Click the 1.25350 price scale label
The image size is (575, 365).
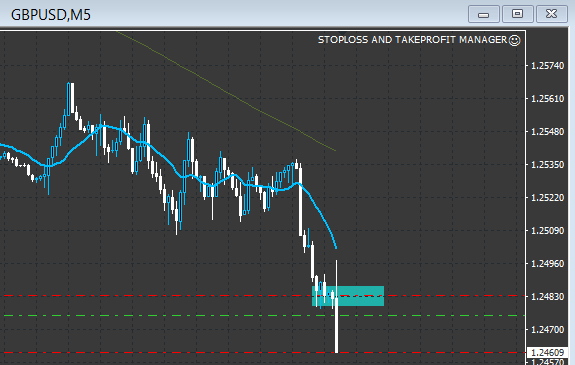pyautogui.click(x=547, y=165)
